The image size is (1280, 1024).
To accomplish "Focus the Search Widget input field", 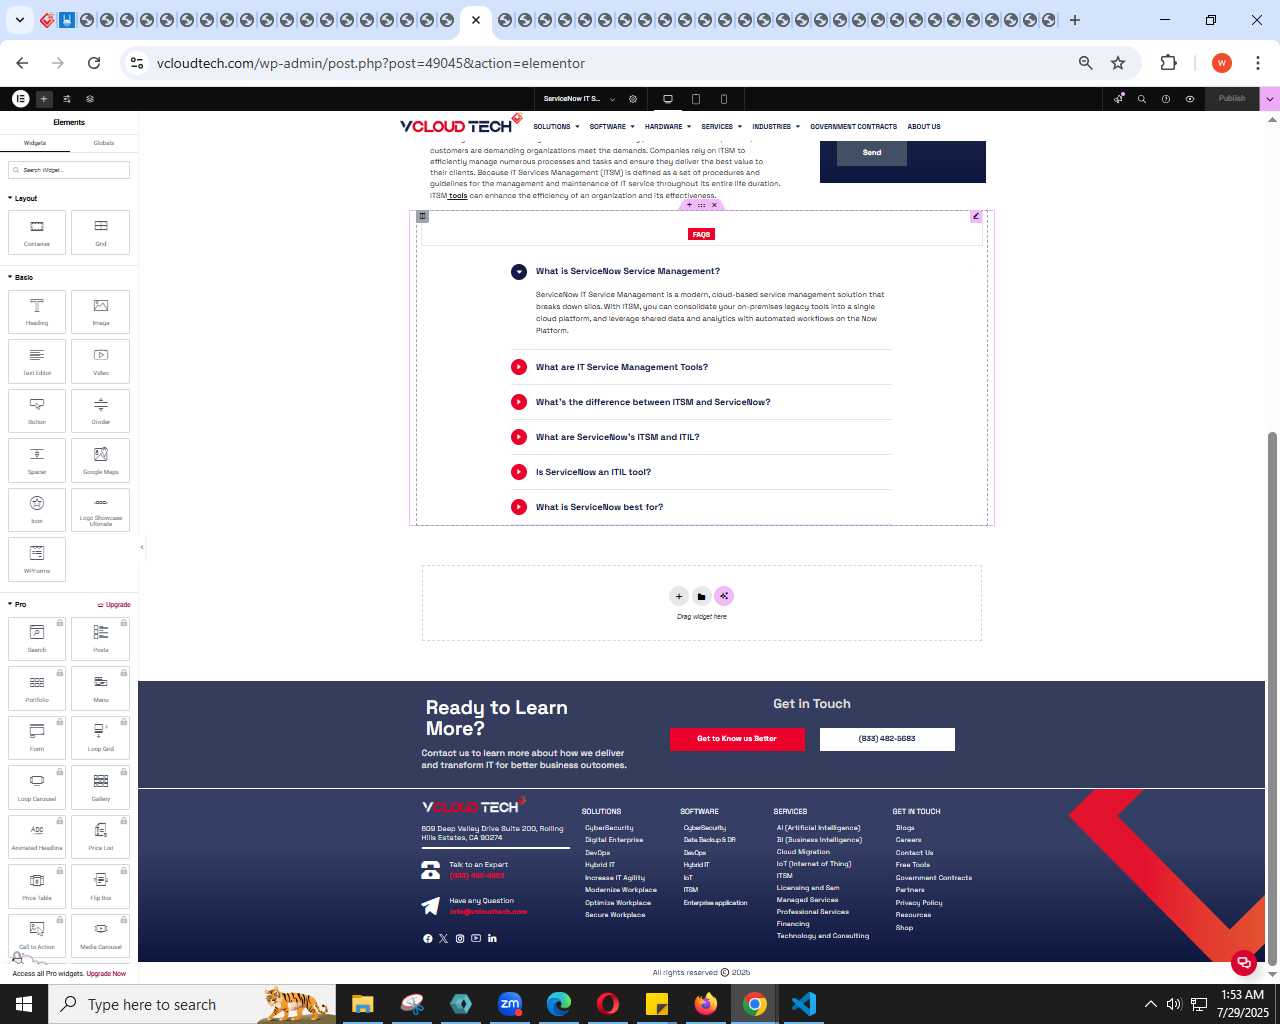I will click(x=69, y=170).
